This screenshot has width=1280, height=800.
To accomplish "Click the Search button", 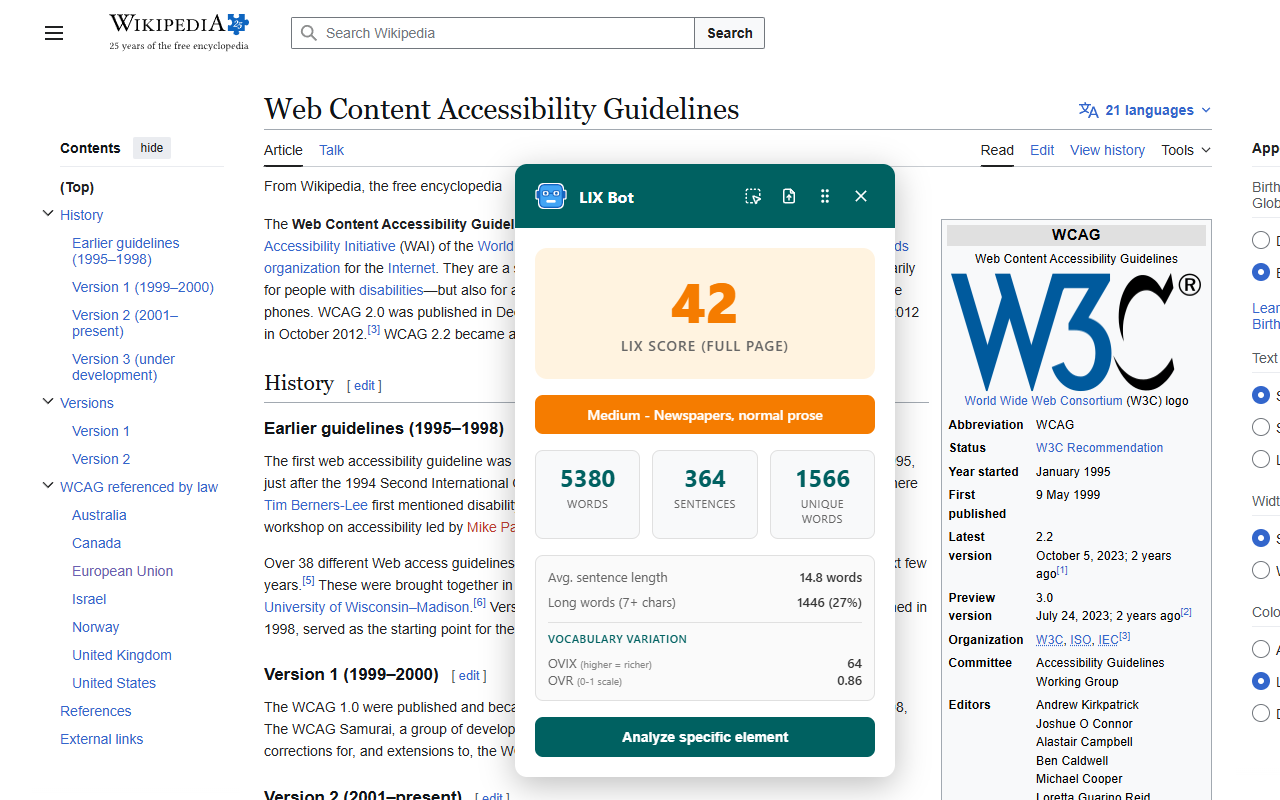I will pos(730,33).
